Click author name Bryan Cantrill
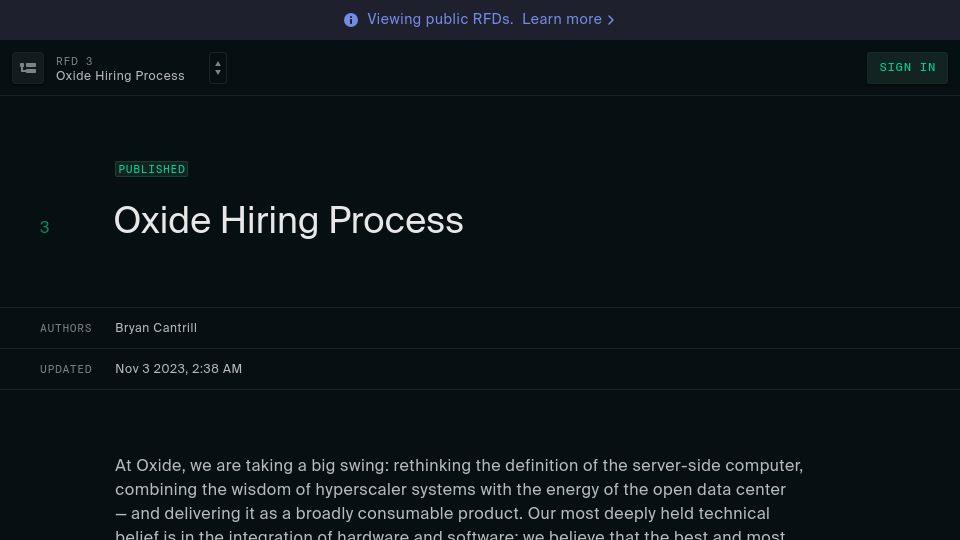 [156, 328]
